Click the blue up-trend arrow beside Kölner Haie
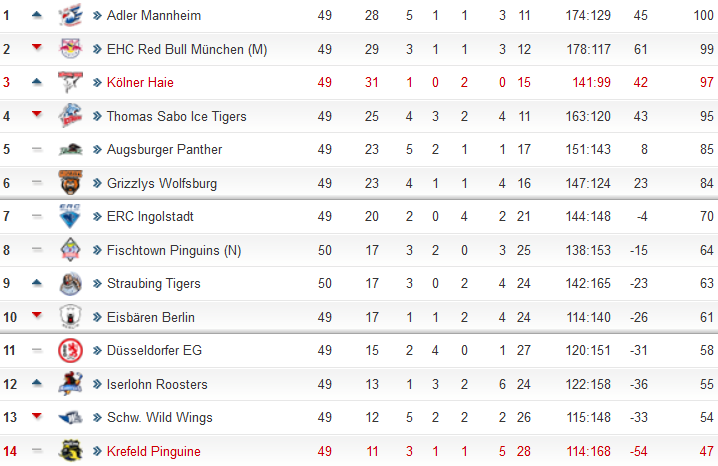 click(37, 82)
